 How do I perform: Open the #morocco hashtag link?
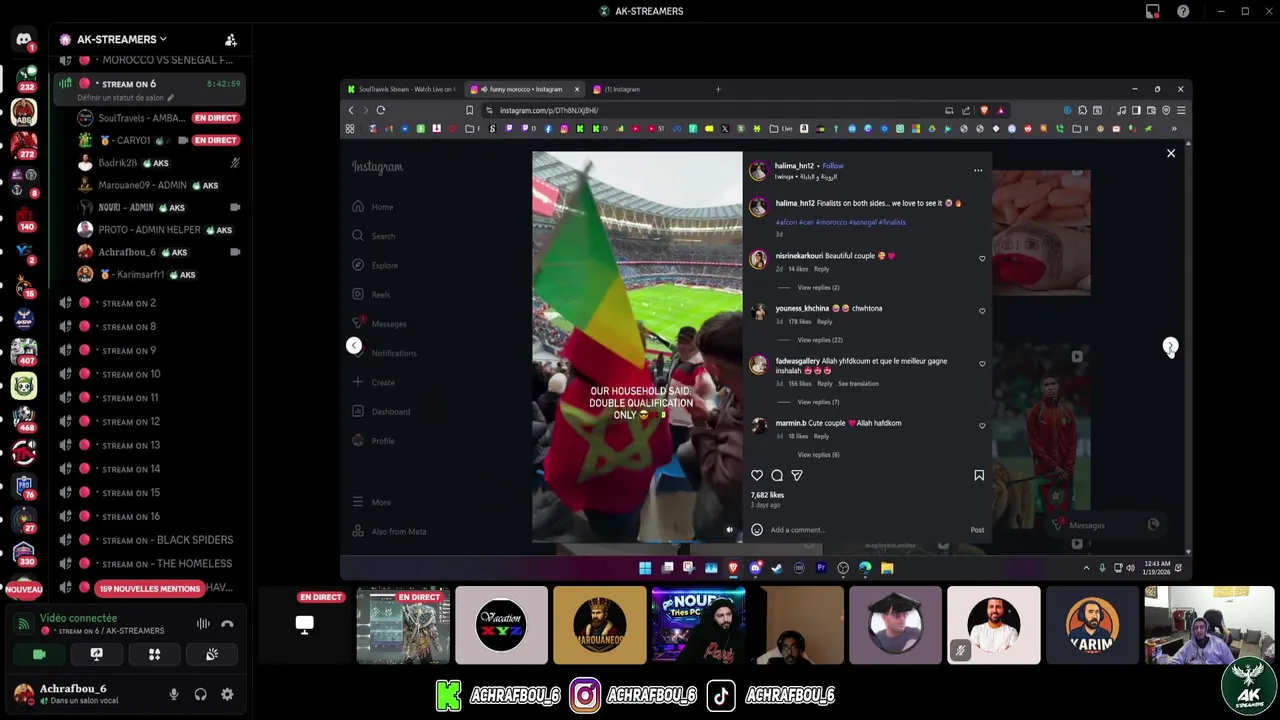pos(830,222)
